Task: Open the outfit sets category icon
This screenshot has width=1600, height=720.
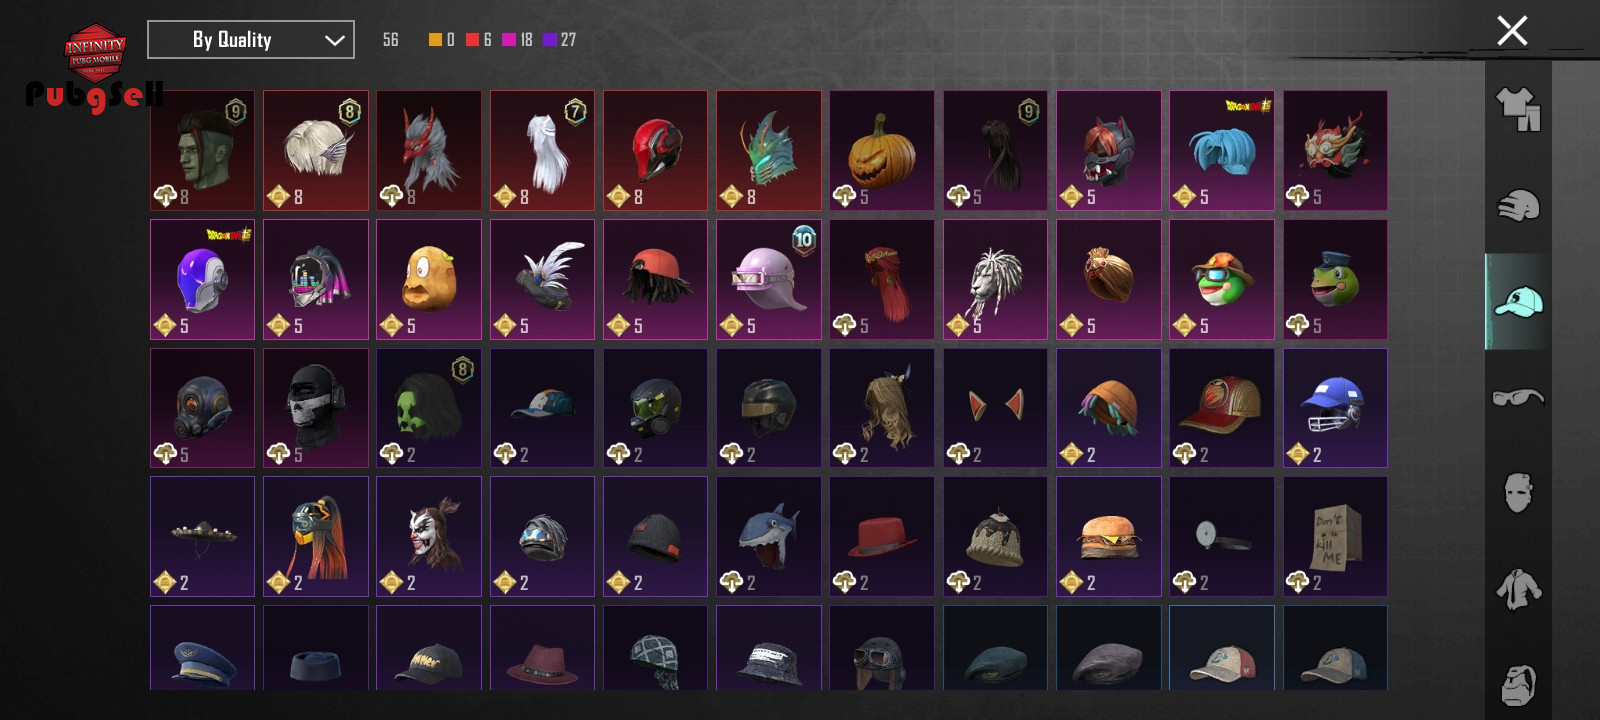Action: tap(1518, 109)
